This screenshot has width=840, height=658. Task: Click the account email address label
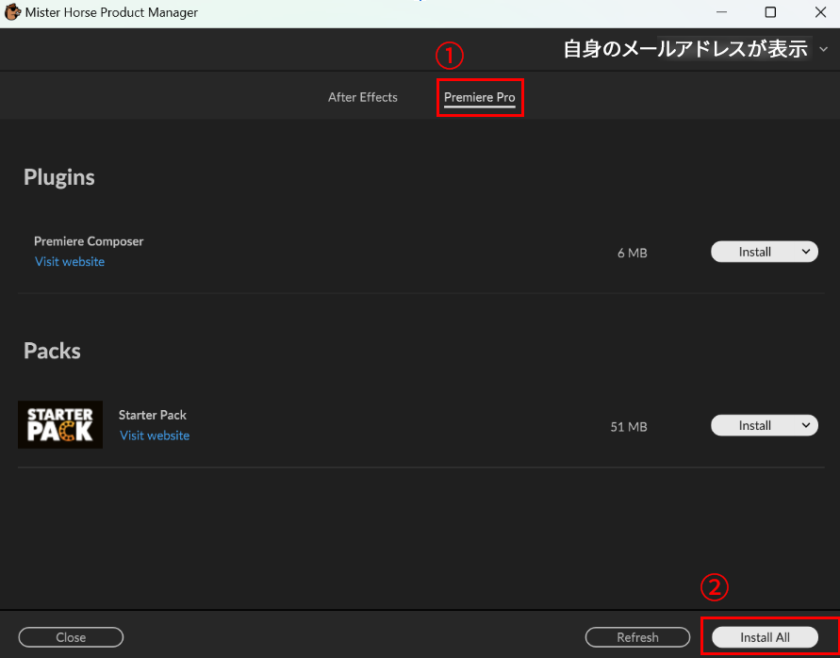tap(685, 49)
